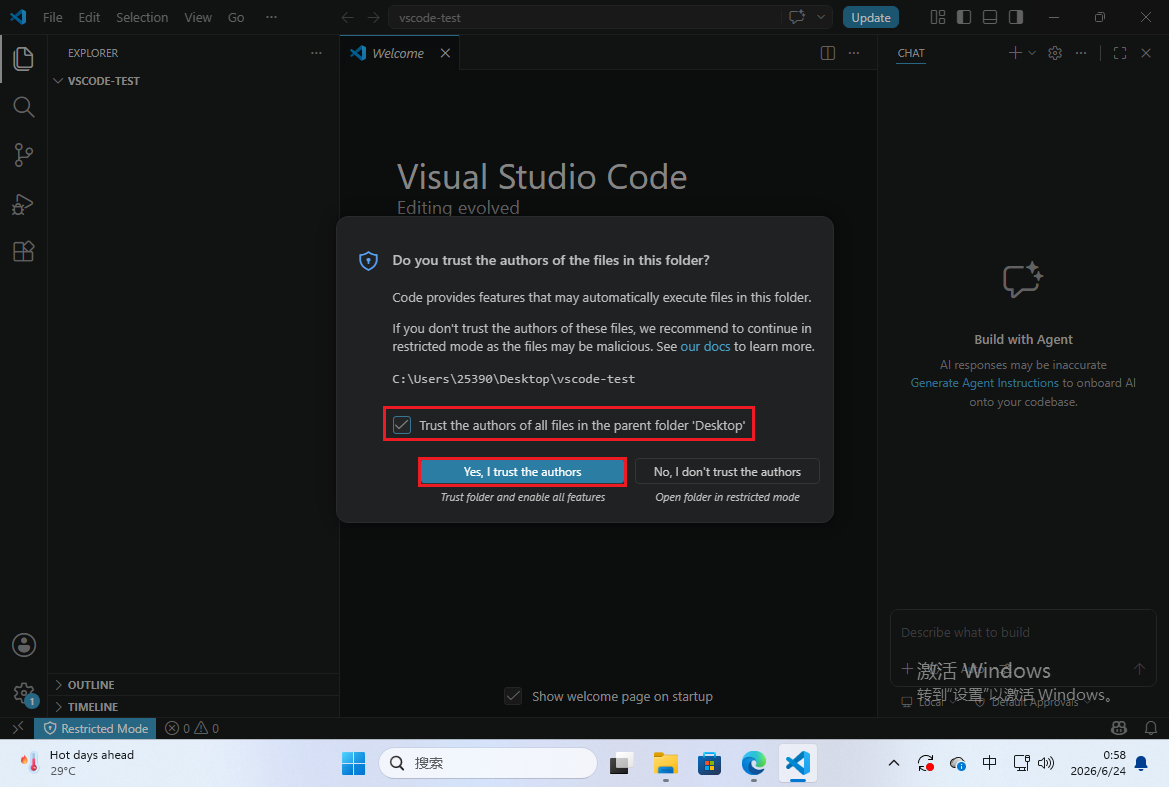Click the Restricted Mode status item

pyautogui.click(x=95, y=728)
